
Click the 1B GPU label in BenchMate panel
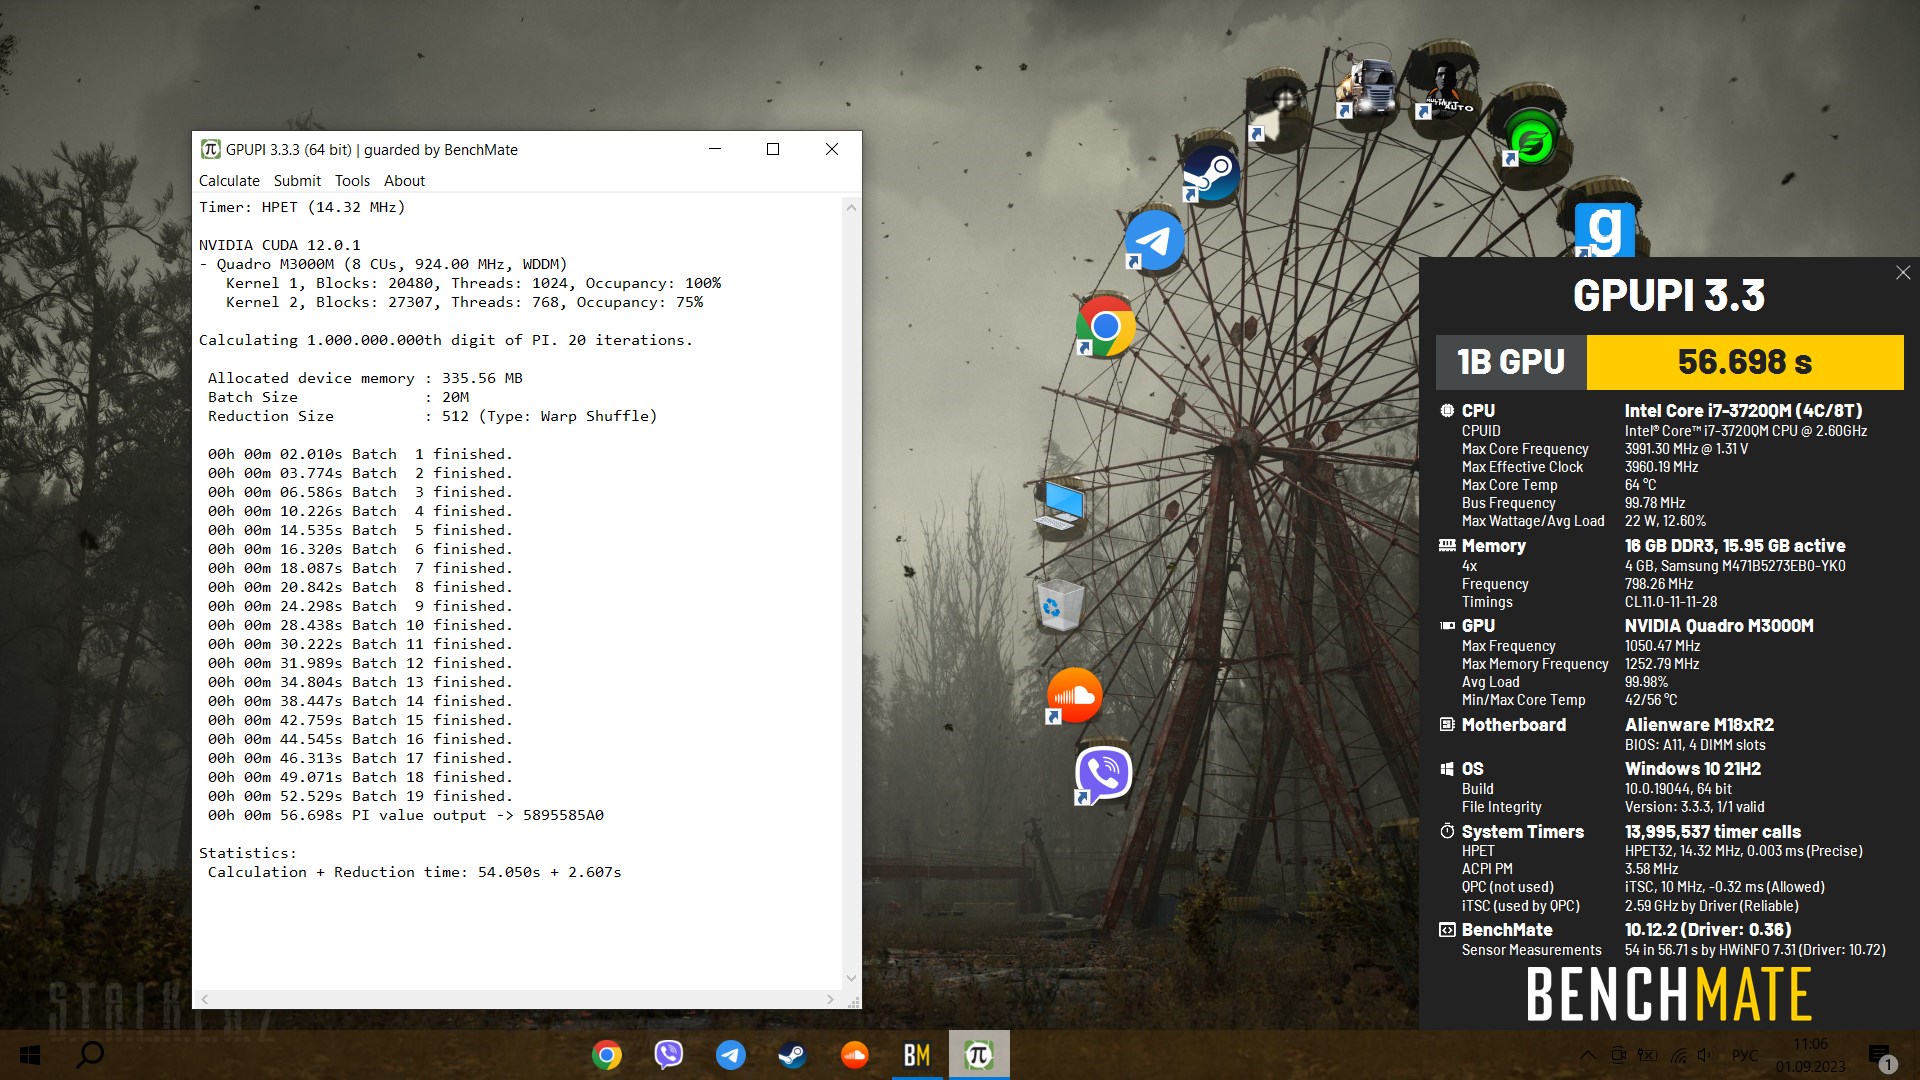click(x=1510, y=362)
